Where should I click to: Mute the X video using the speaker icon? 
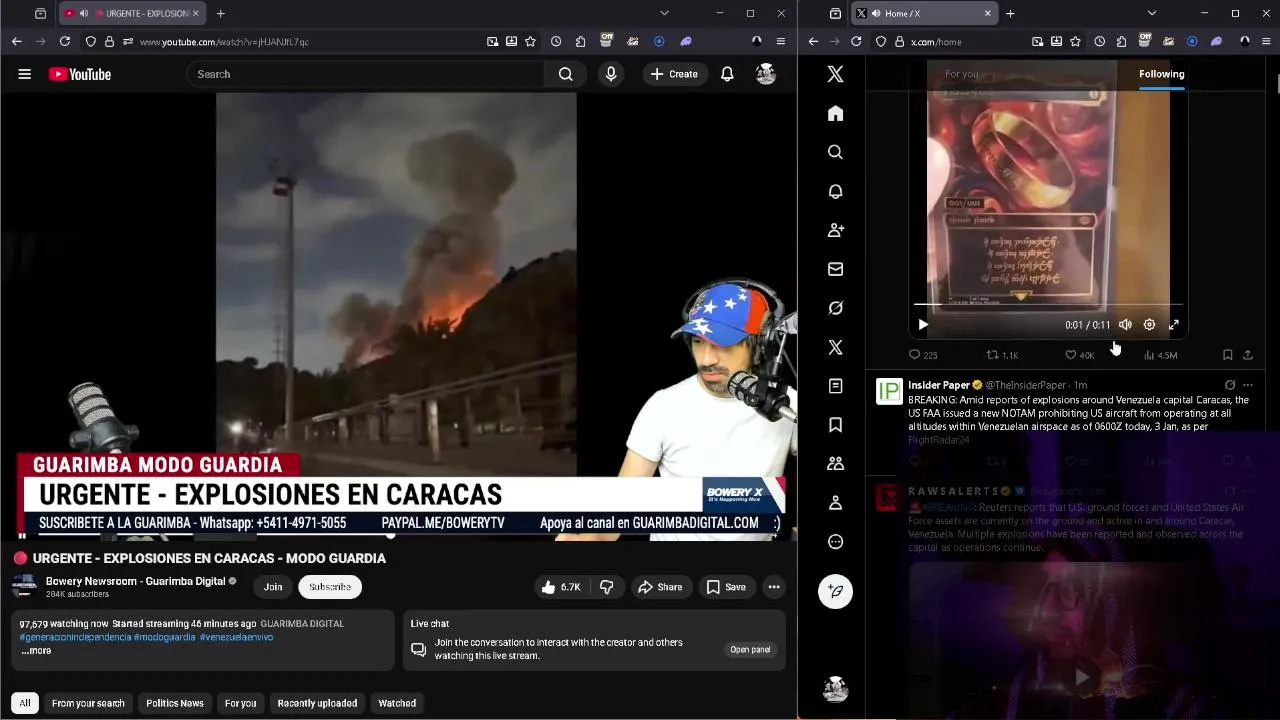click(x=1125, y=325)
